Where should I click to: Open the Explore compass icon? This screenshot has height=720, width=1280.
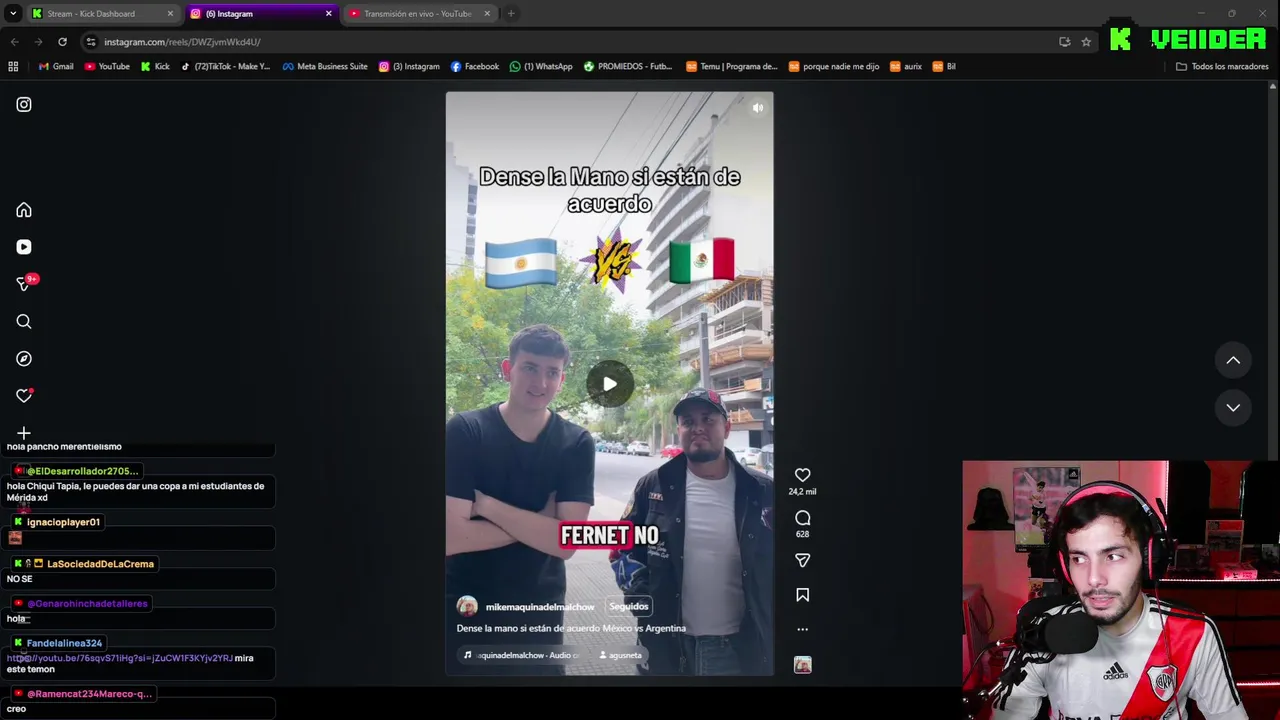[24, 358]
